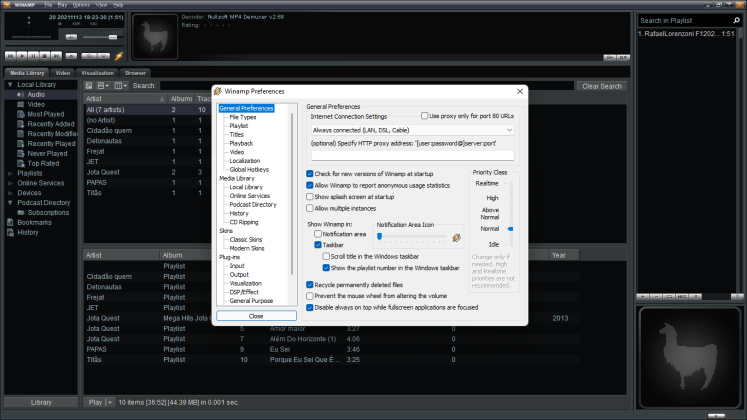Click the Previous track button in the player

[x=10, y=56]
